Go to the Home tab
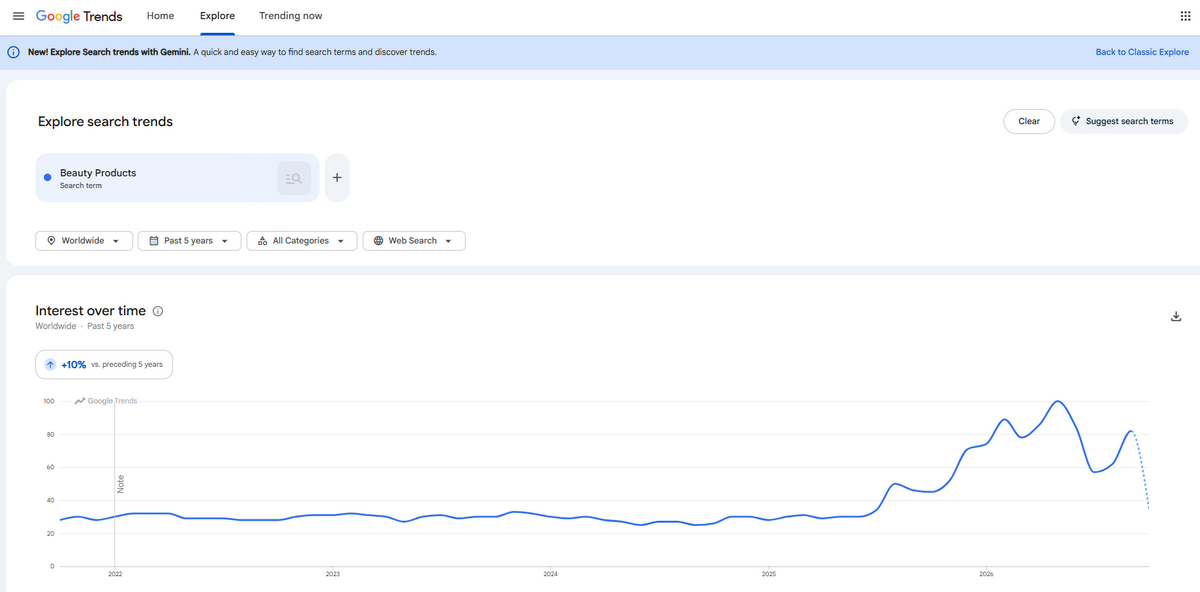This screenshot has width=1200, height=592. tap(160, 16)
